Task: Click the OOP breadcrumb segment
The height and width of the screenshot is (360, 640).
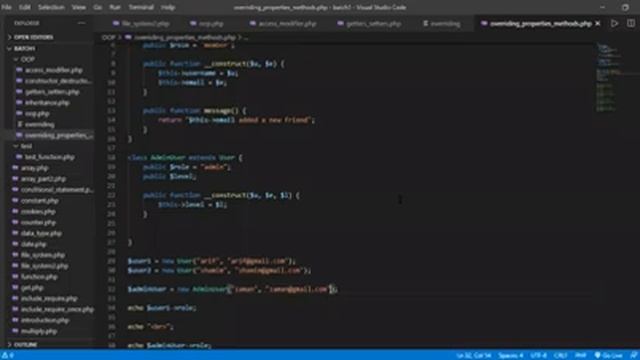Action: (108, 37)
